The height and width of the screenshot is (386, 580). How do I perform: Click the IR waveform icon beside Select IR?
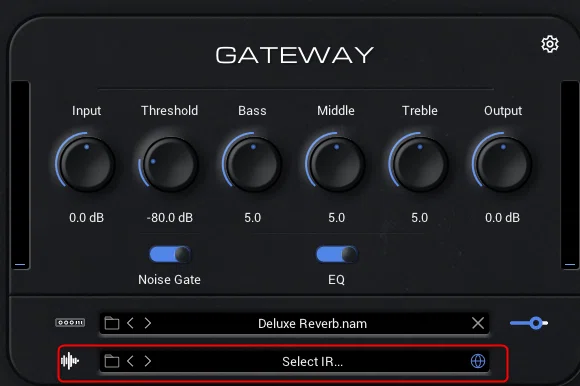pos(70,361)
